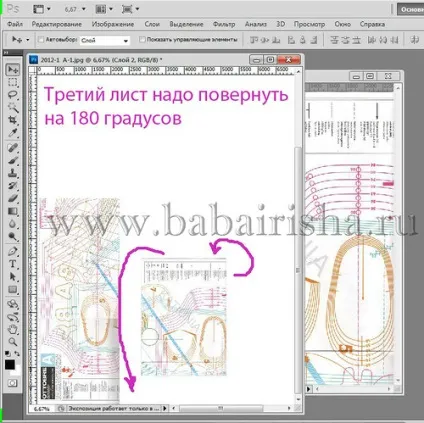Select the Lasso tool
This screenshot has width=424, height=423.
tap(13, 95)
